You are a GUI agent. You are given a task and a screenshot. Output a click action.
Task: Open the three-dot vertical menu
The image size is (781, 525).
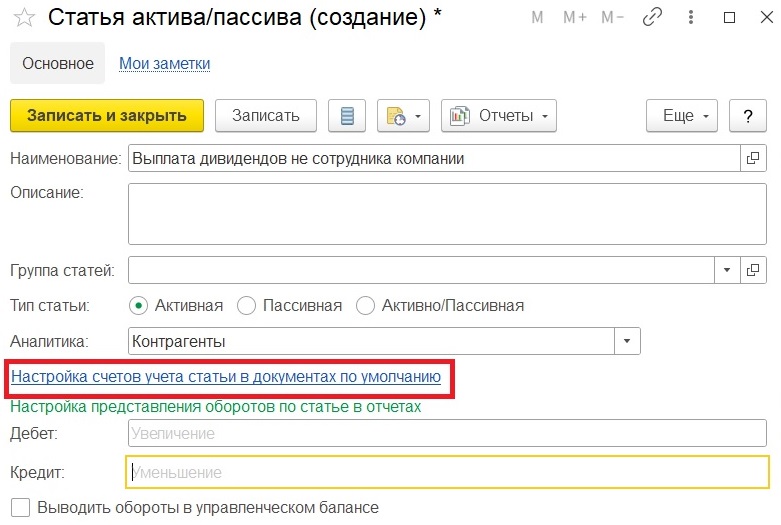pos(690,17)
